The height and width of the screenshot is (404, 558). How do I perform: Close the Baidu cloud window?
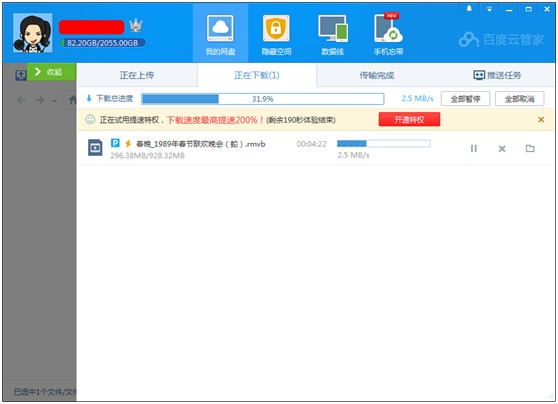pyautogui.click(x=547, y=9)
